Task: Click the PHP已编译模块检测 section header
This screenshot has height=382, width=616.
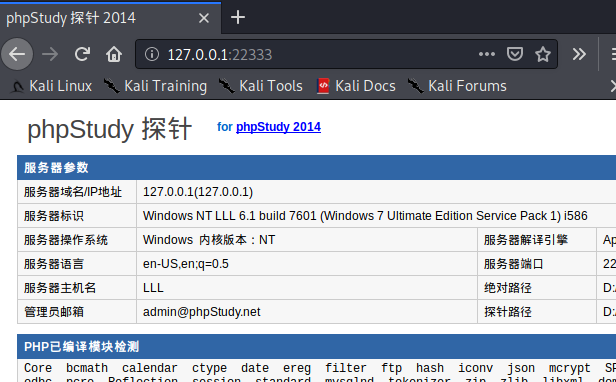Action: 317,347
